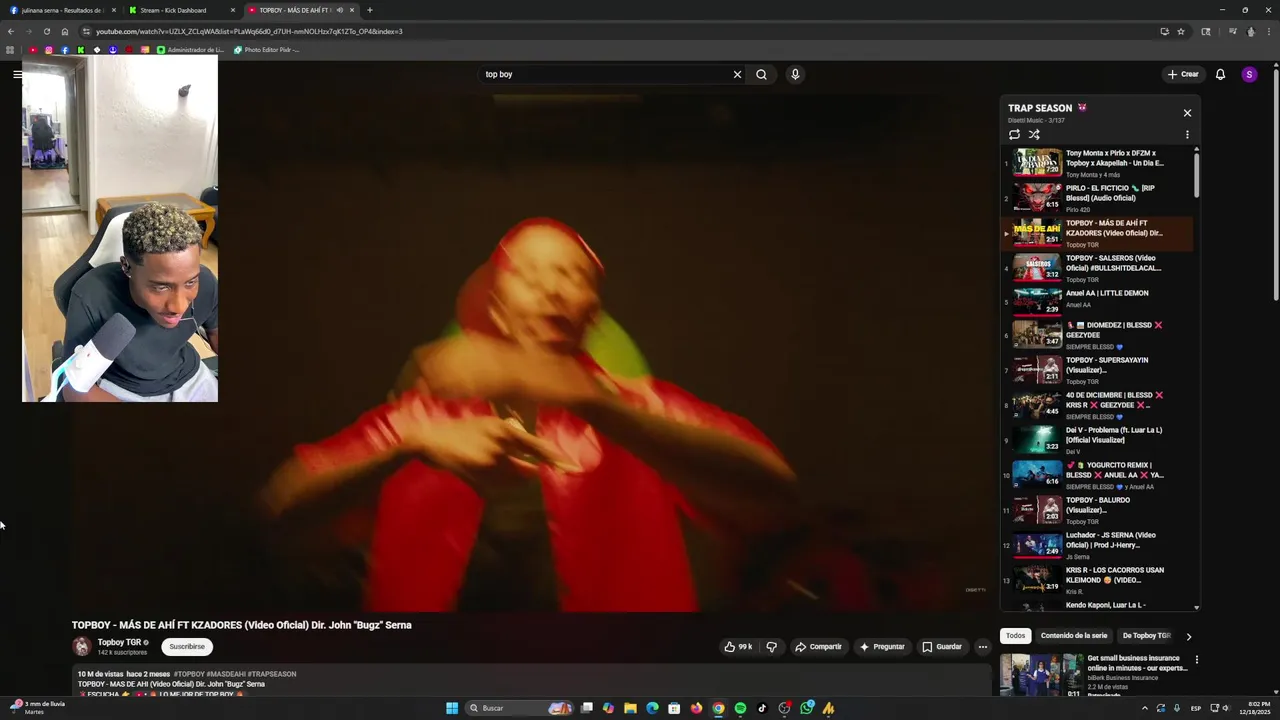The height and width of the screenshot is (720, 1280).
Task: Open the account avatar menu
Action: 1249,74
